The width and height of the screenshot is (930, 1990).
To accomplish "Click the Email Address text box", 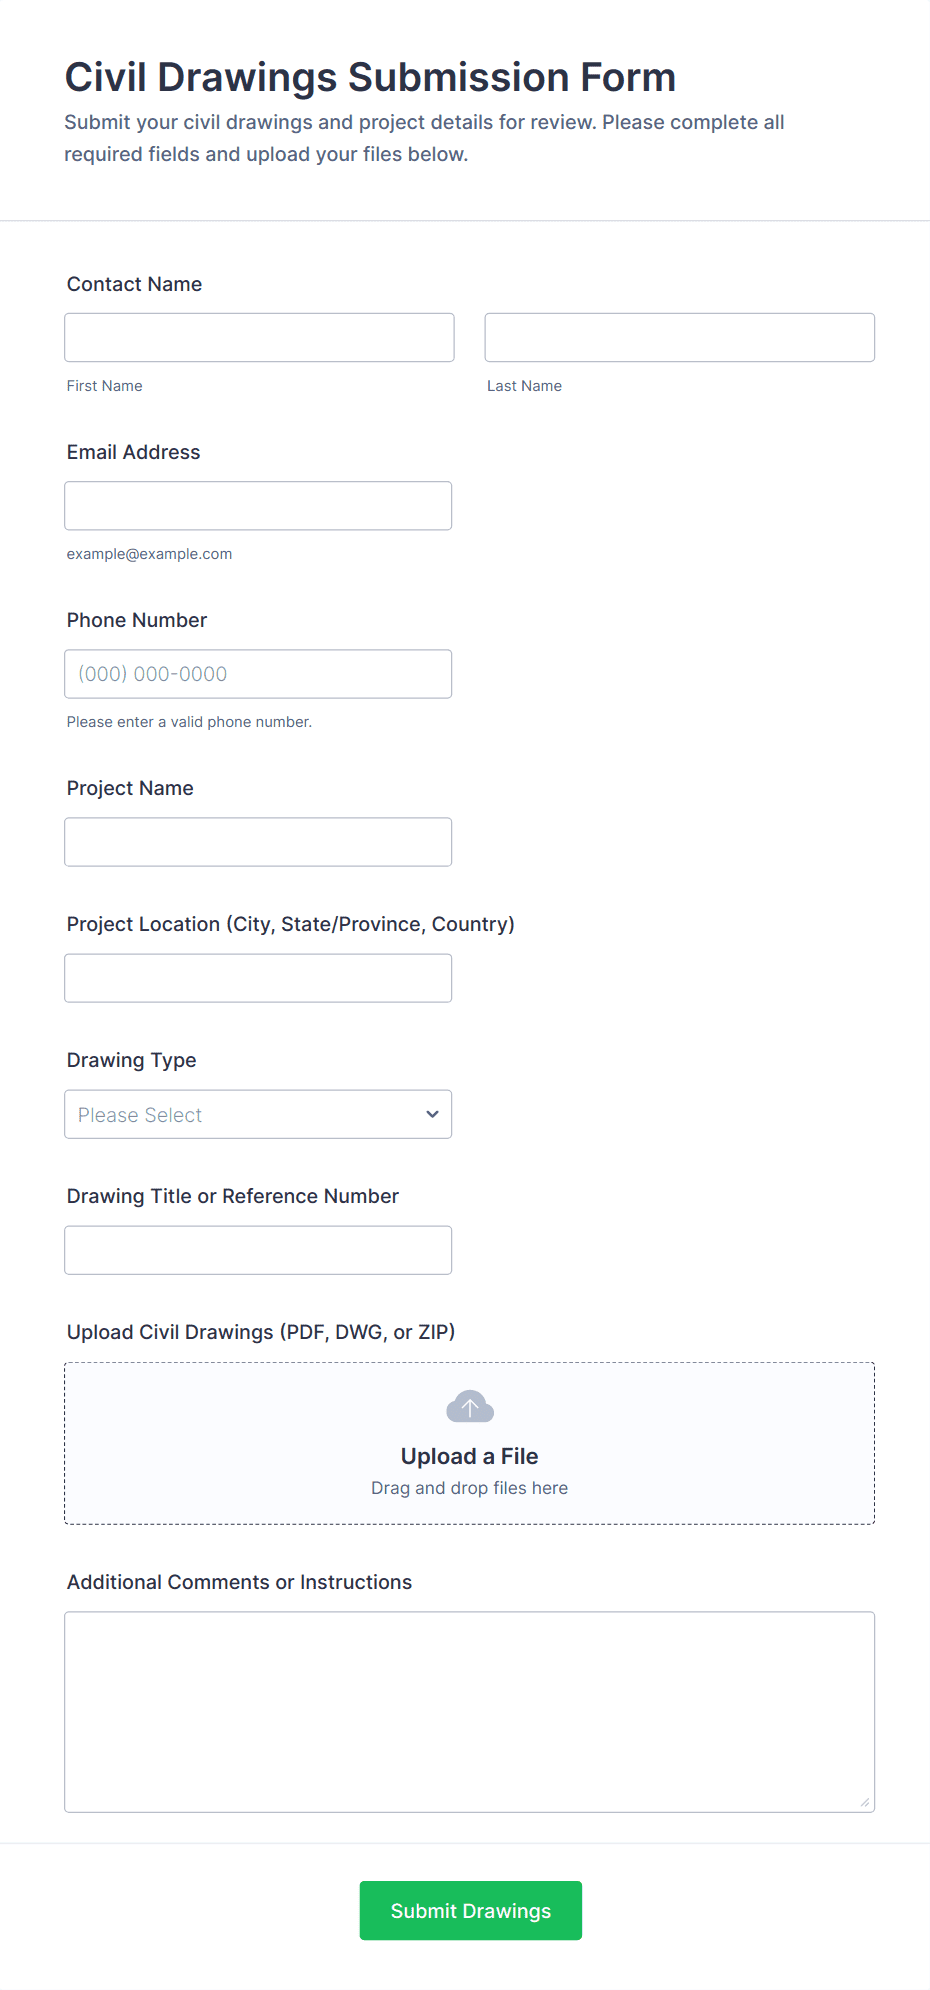I will [258, 506].
